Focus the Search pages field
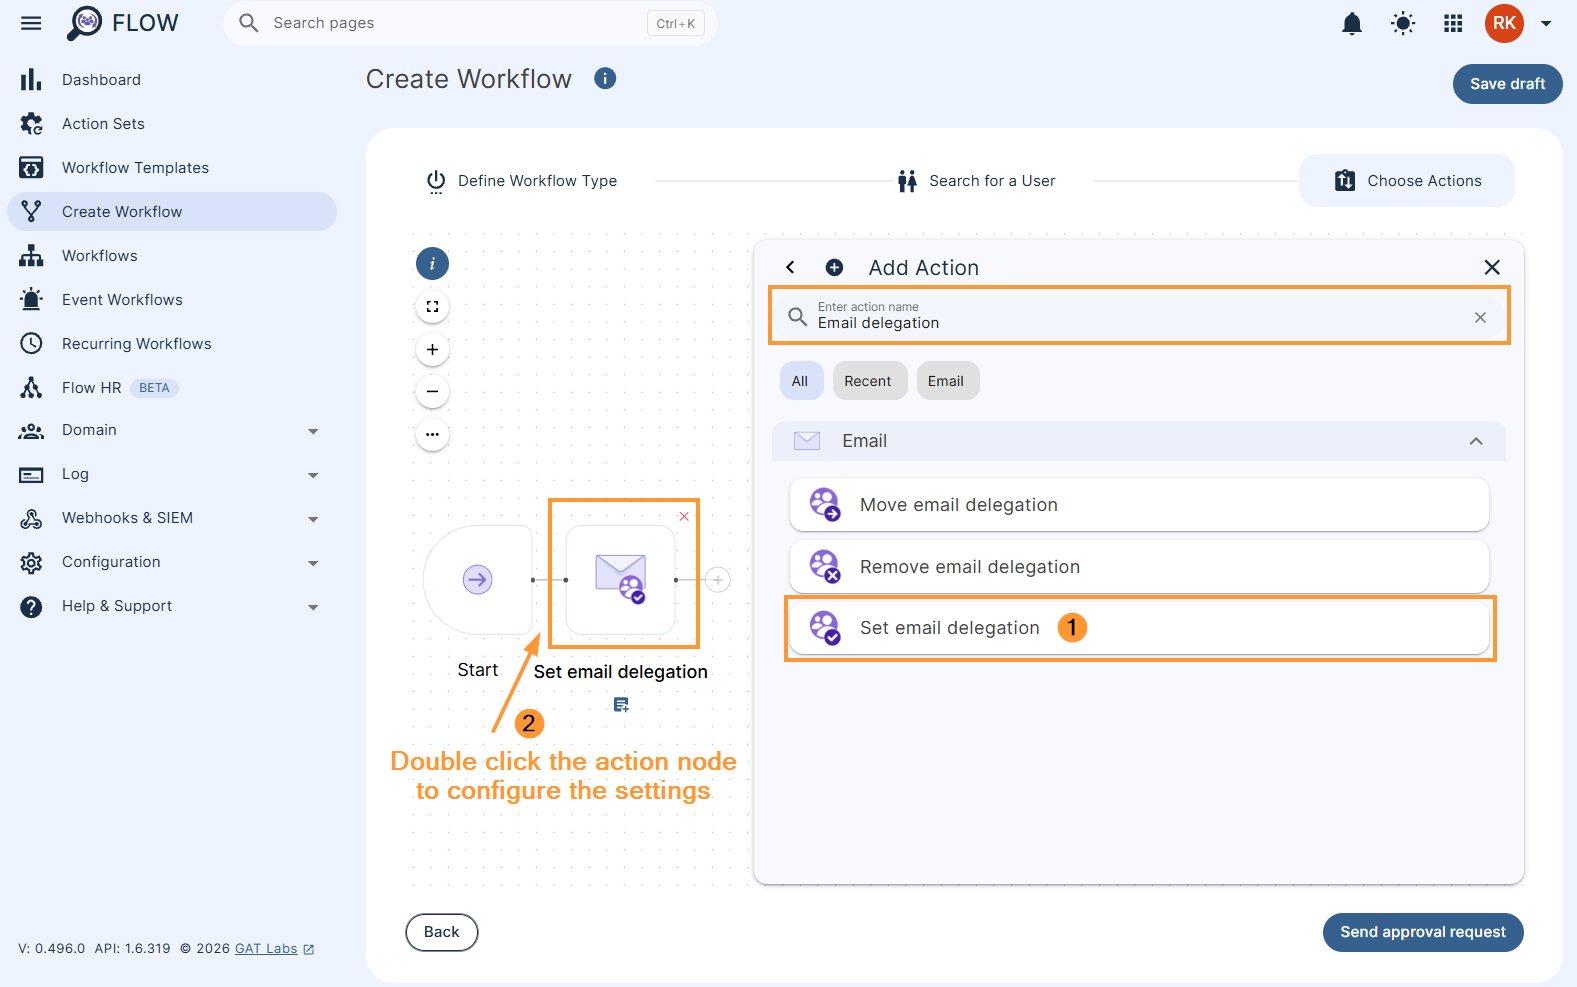Viewport: 1577px width, 987px height. [470, 23]
